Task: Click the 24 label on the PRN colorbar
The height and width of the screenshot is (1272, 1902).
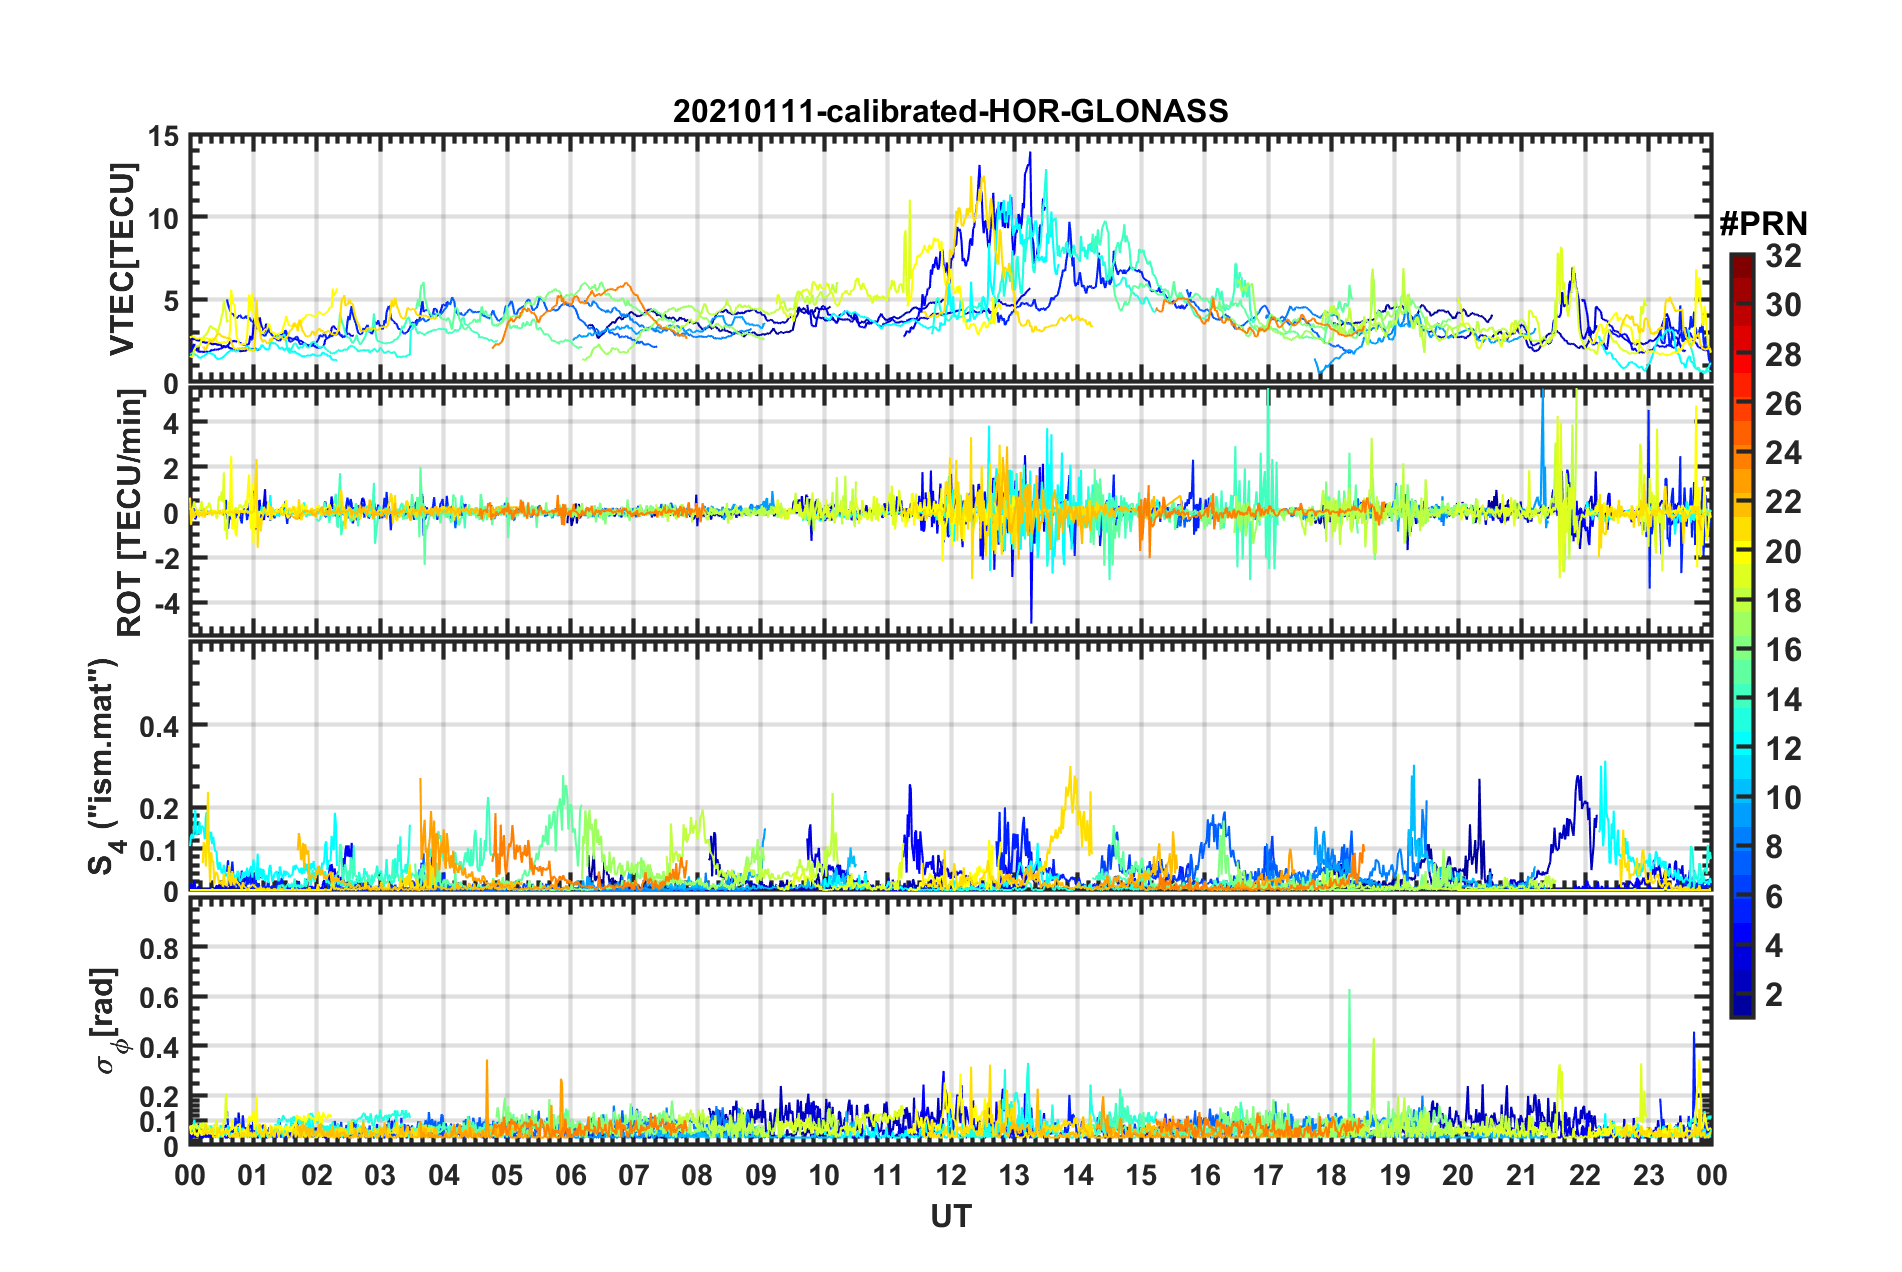Action: [x=1783, y=453]
